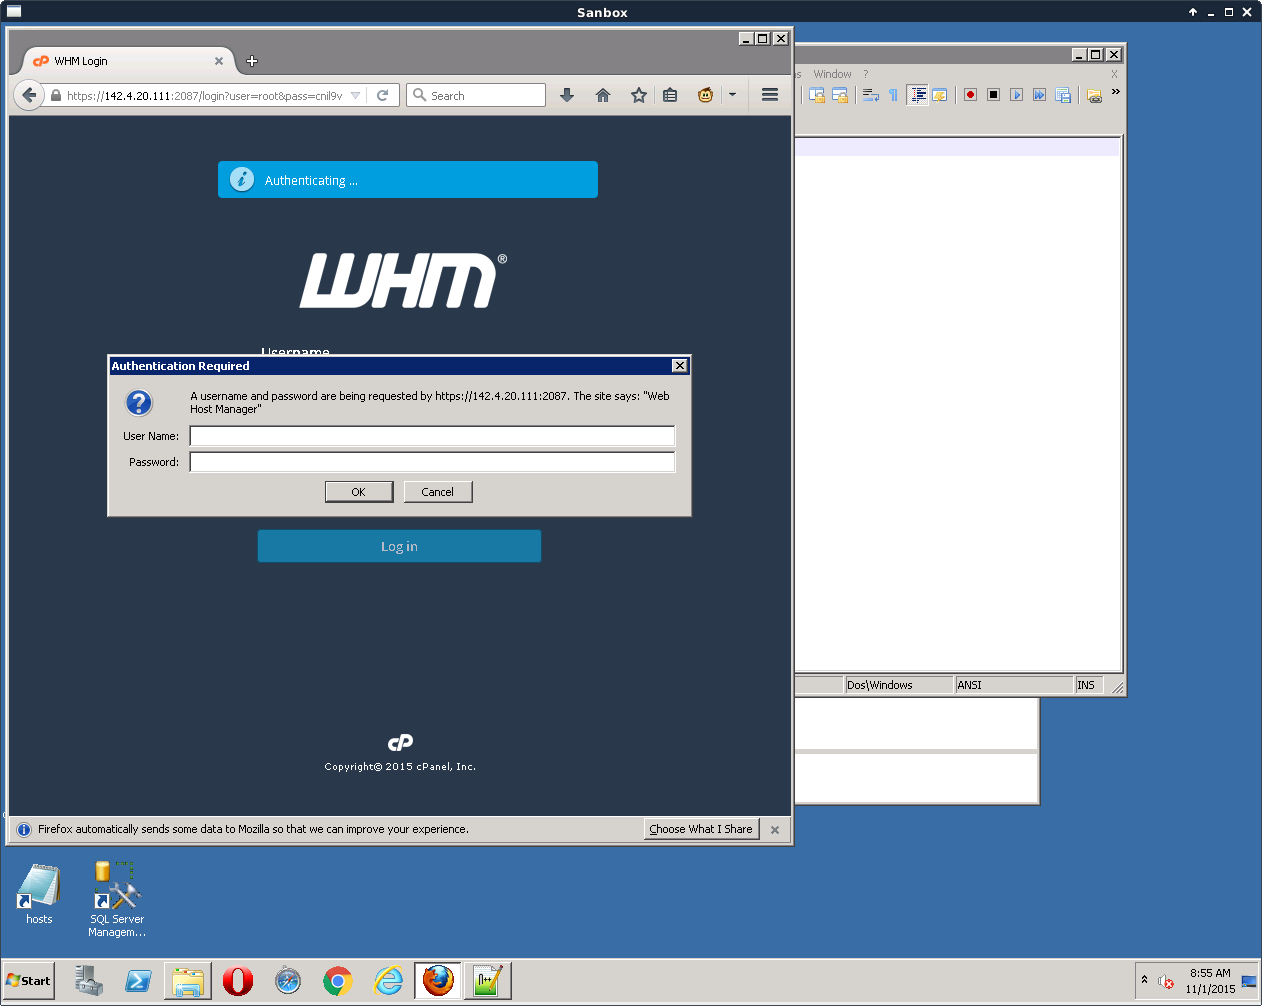Click the cPanel logo at page bottom

tap(400, 742)
